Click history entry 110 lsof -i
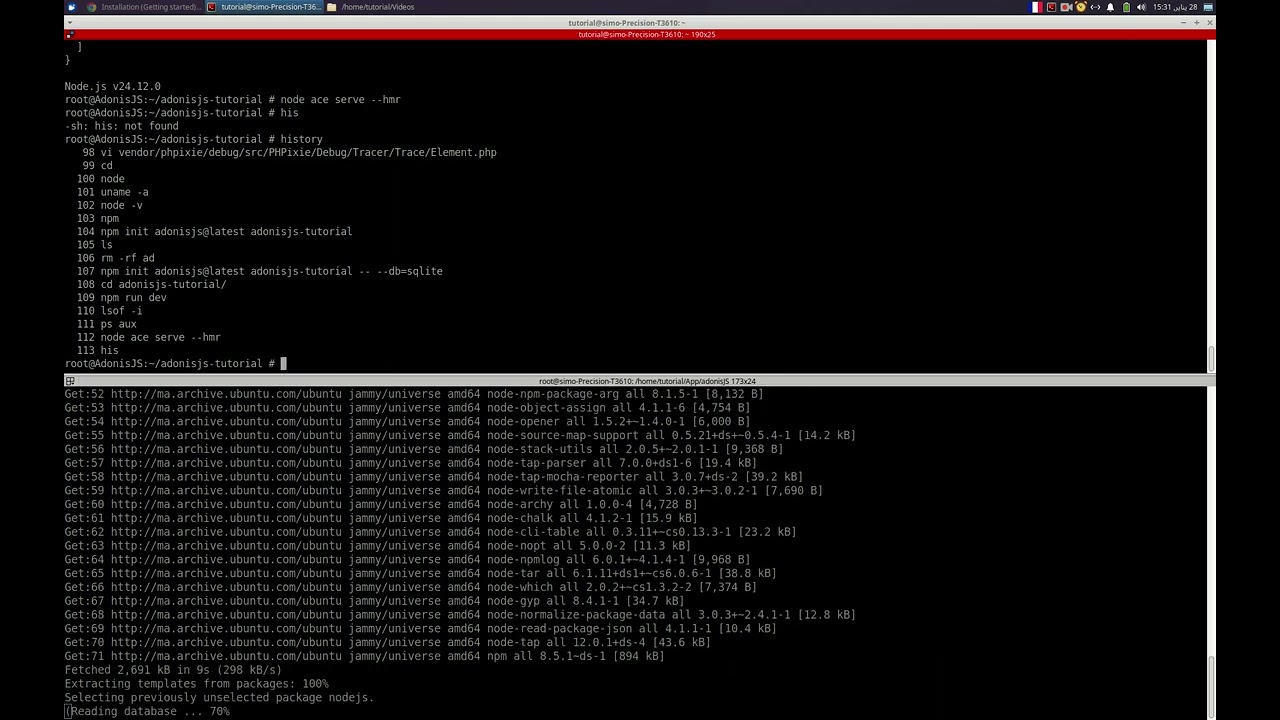This screenshot has width=1280, height=720. [x=109, y=311]
